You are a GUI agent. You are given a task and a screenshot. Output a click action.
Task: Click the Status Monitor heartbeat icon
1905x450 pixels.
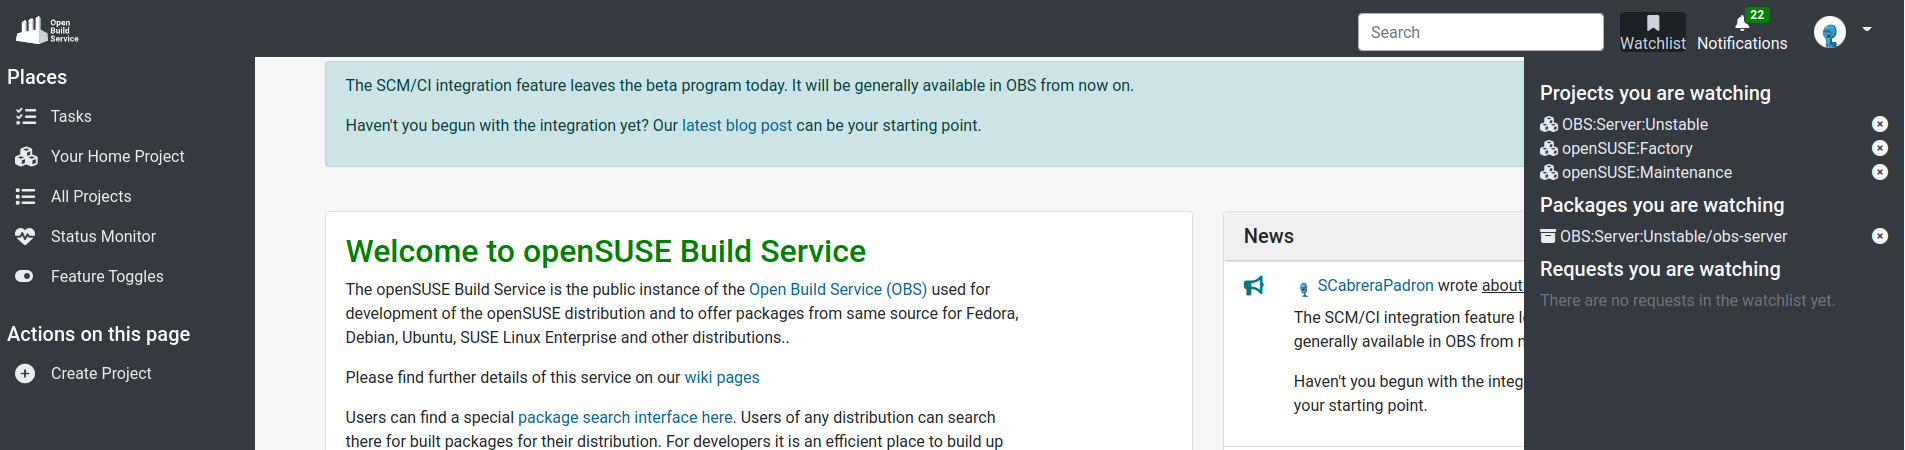[x=26, y=237]
